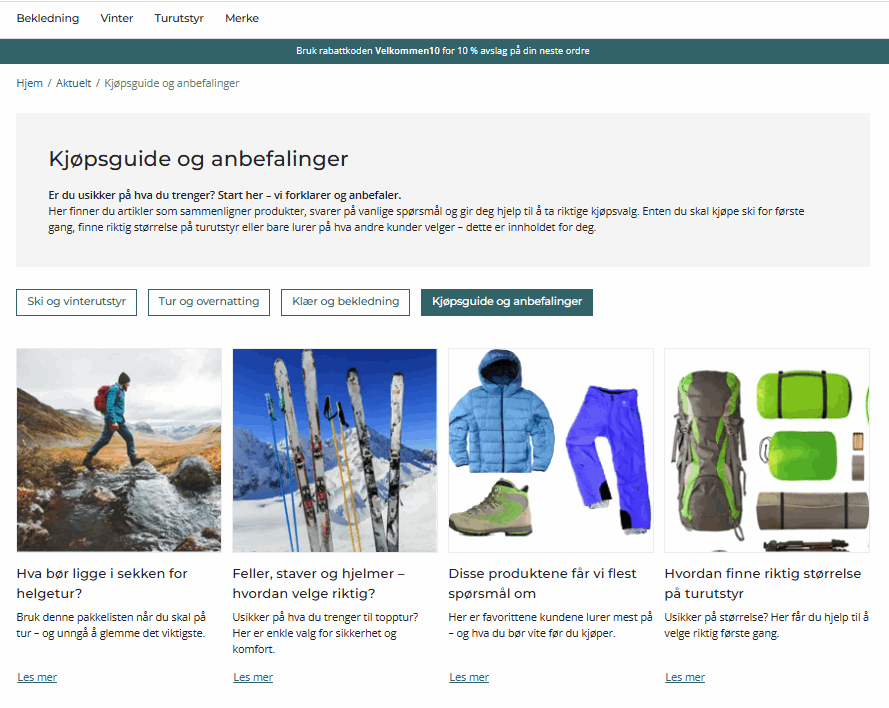Open the Merke menu
This screenshot has width=889, height=708.
[242, 18]
